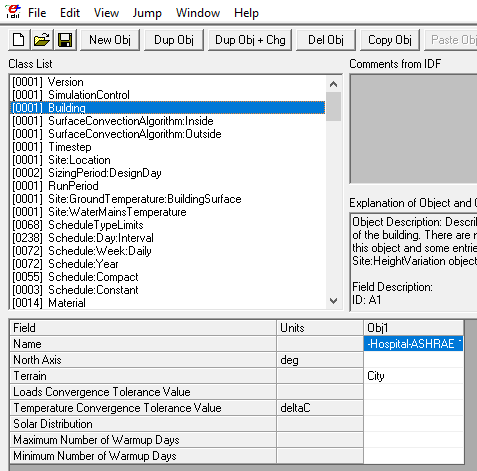Click the Units column header
This screenshot has height=471, width=477.
[320, 328]
